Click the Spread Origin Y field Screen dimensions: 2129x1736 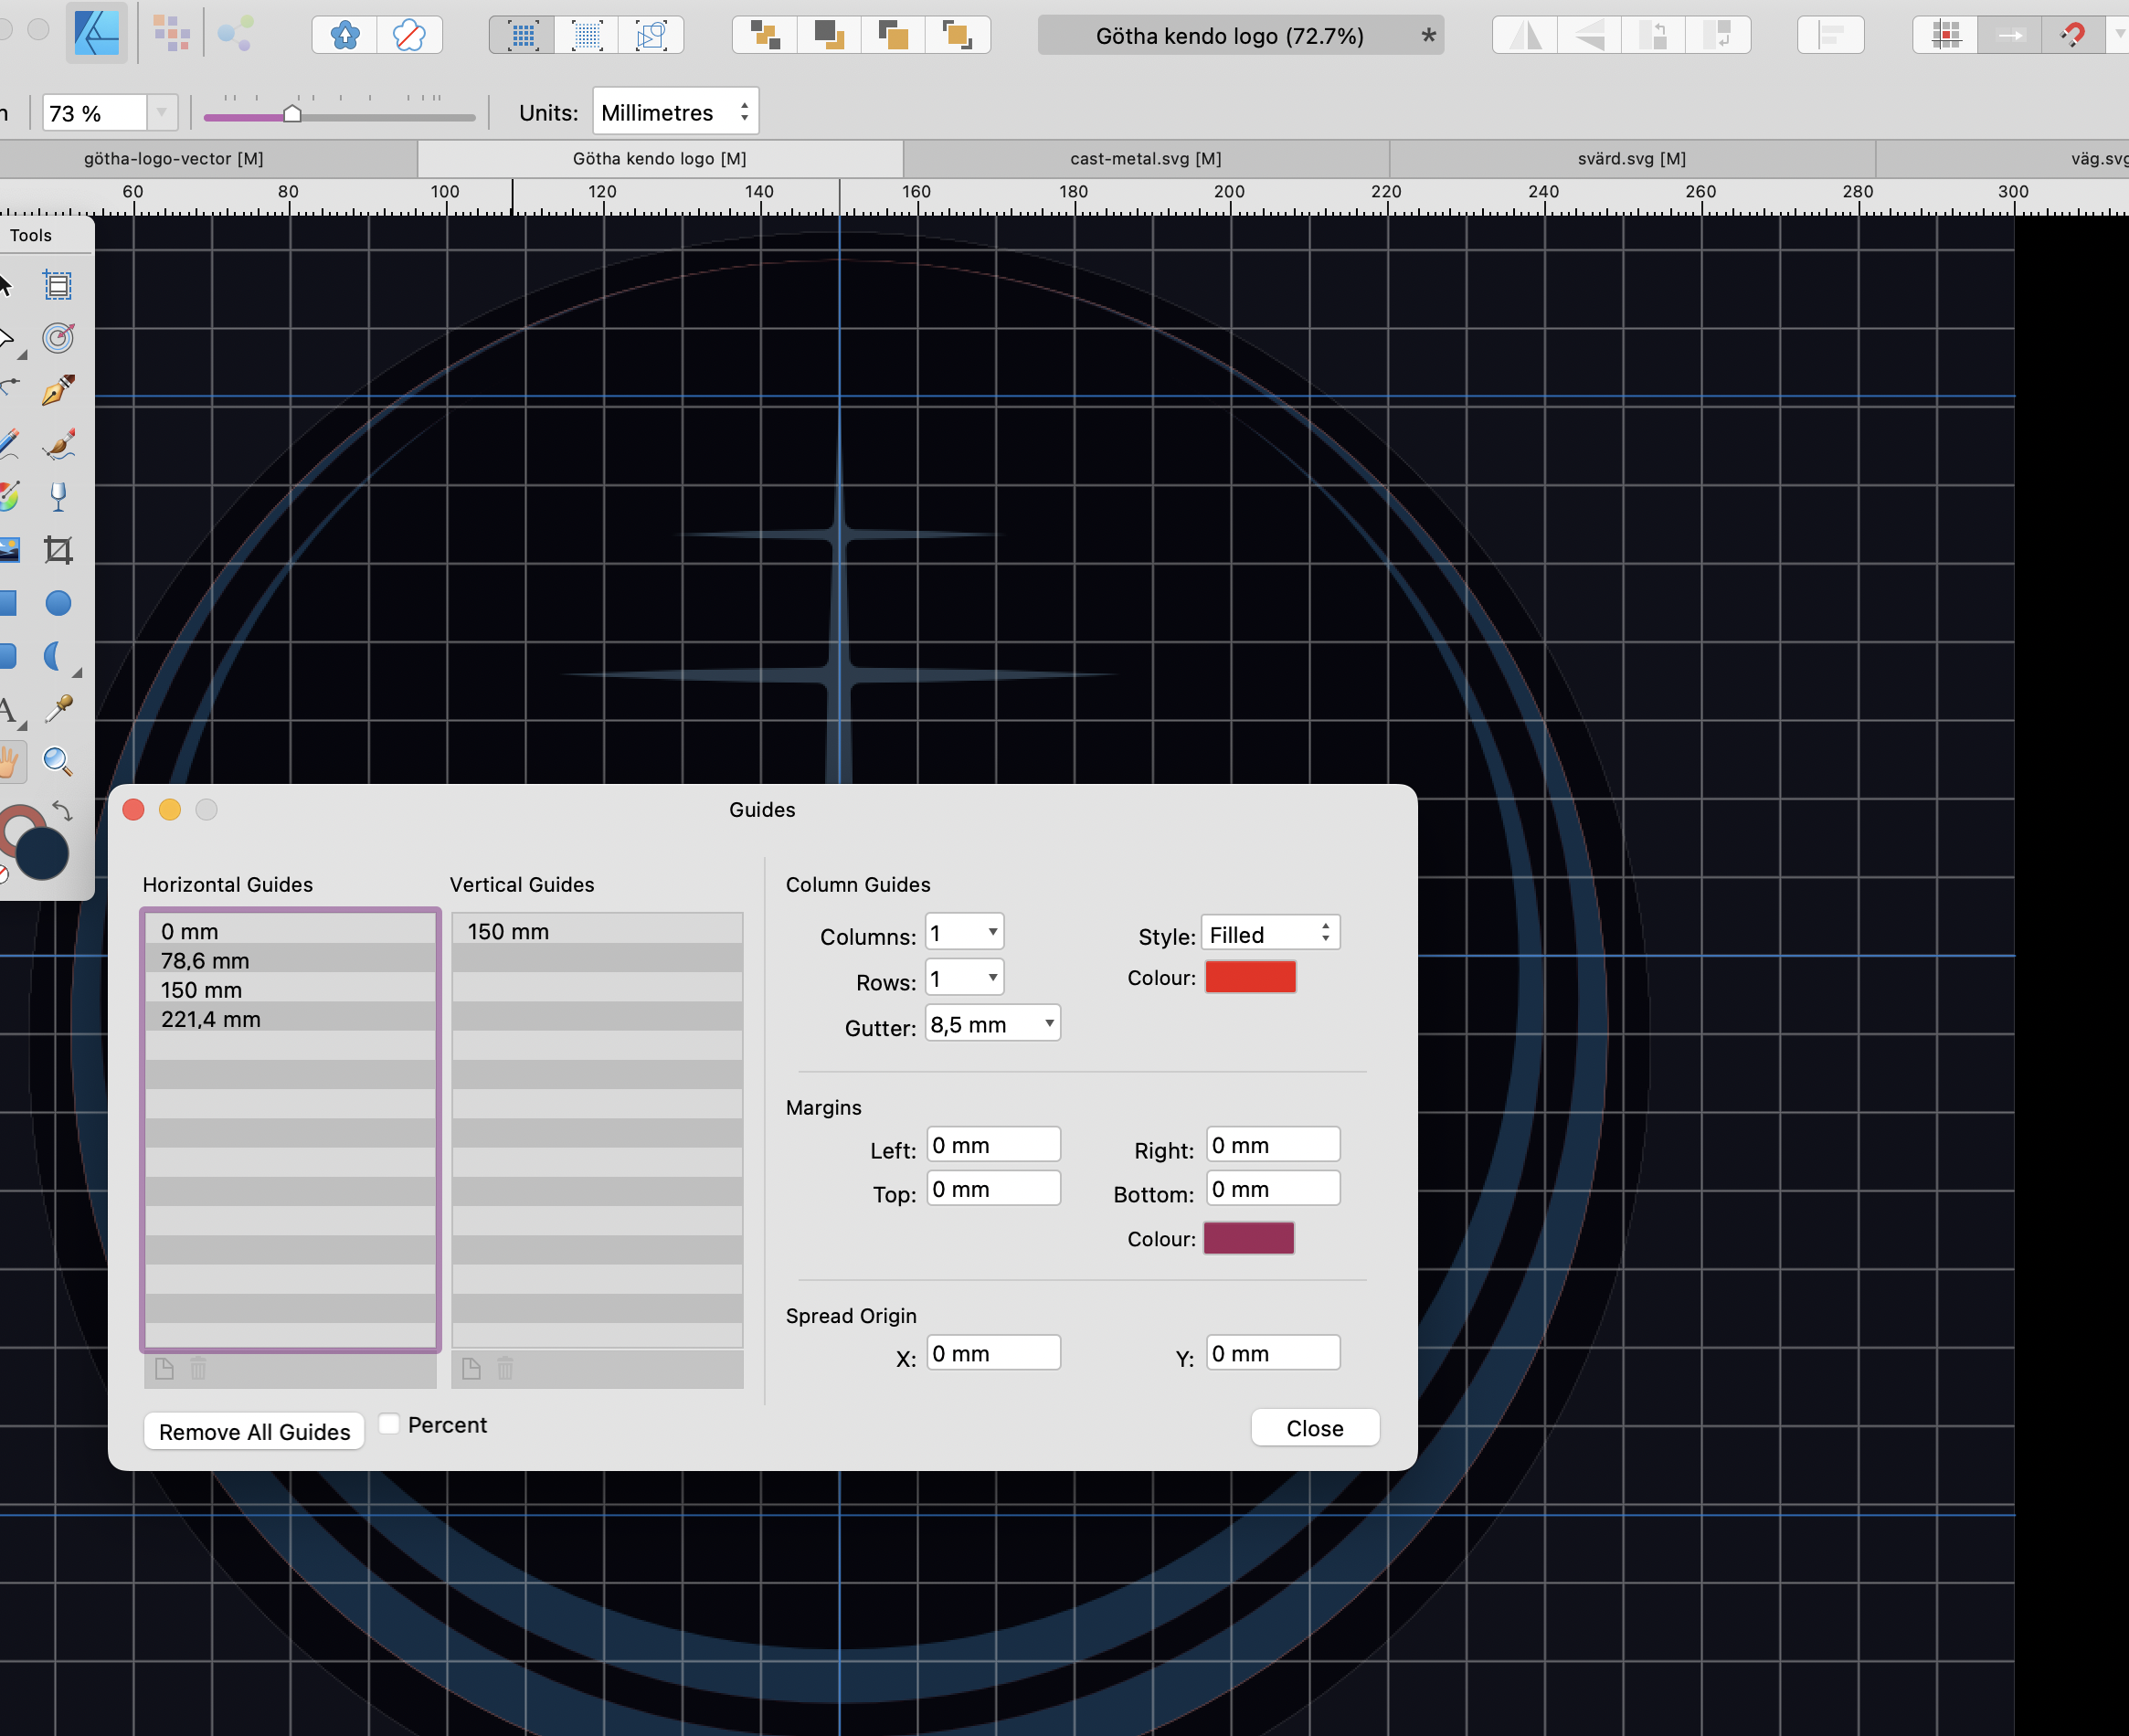point(1273,1353)
